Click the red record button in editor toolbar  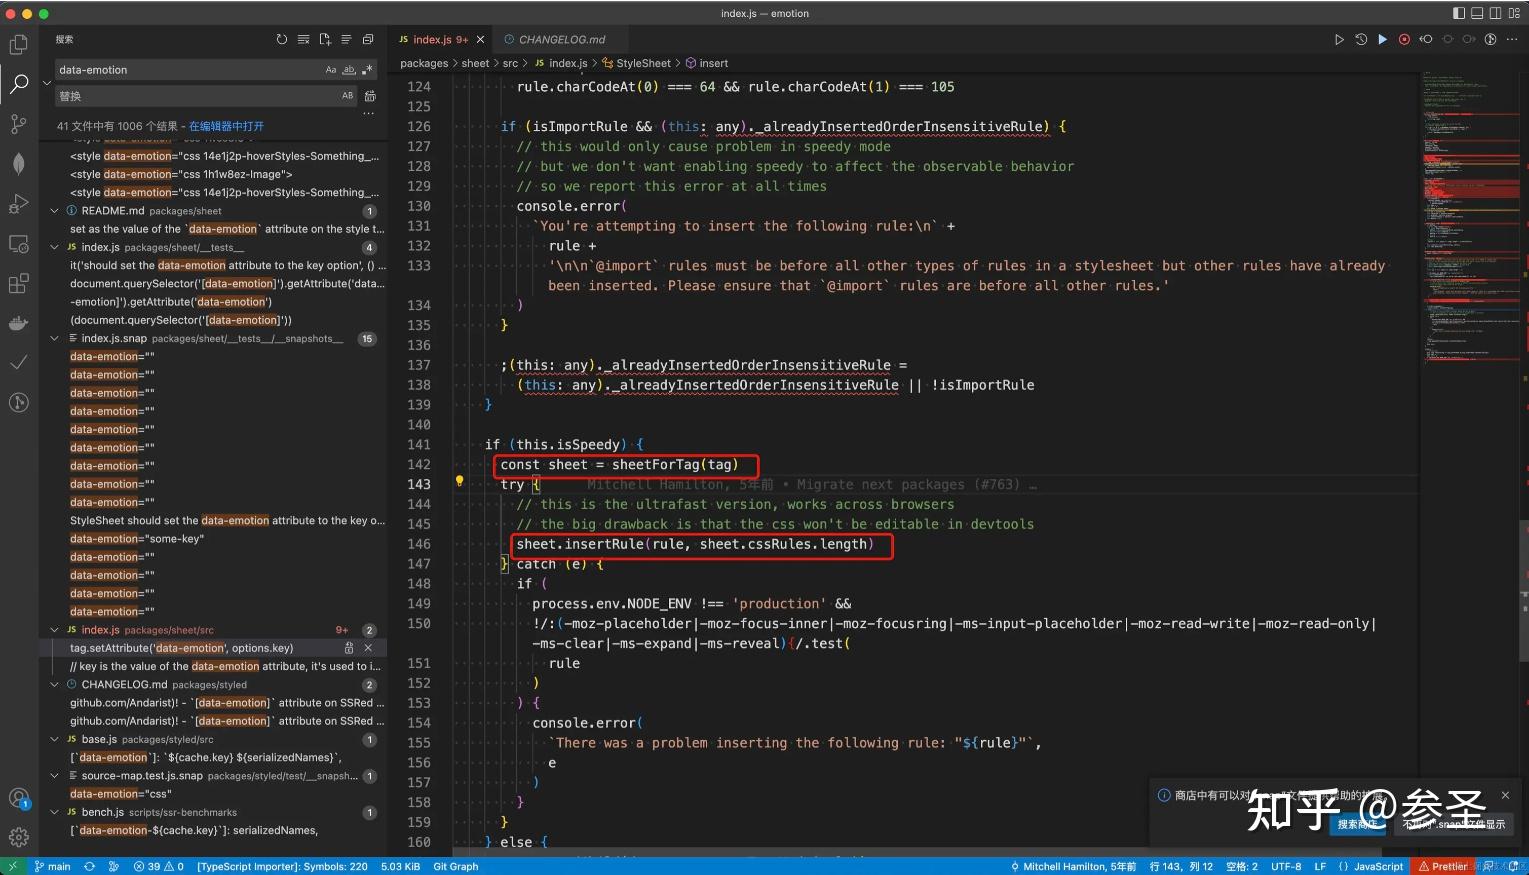point(1404,40)
